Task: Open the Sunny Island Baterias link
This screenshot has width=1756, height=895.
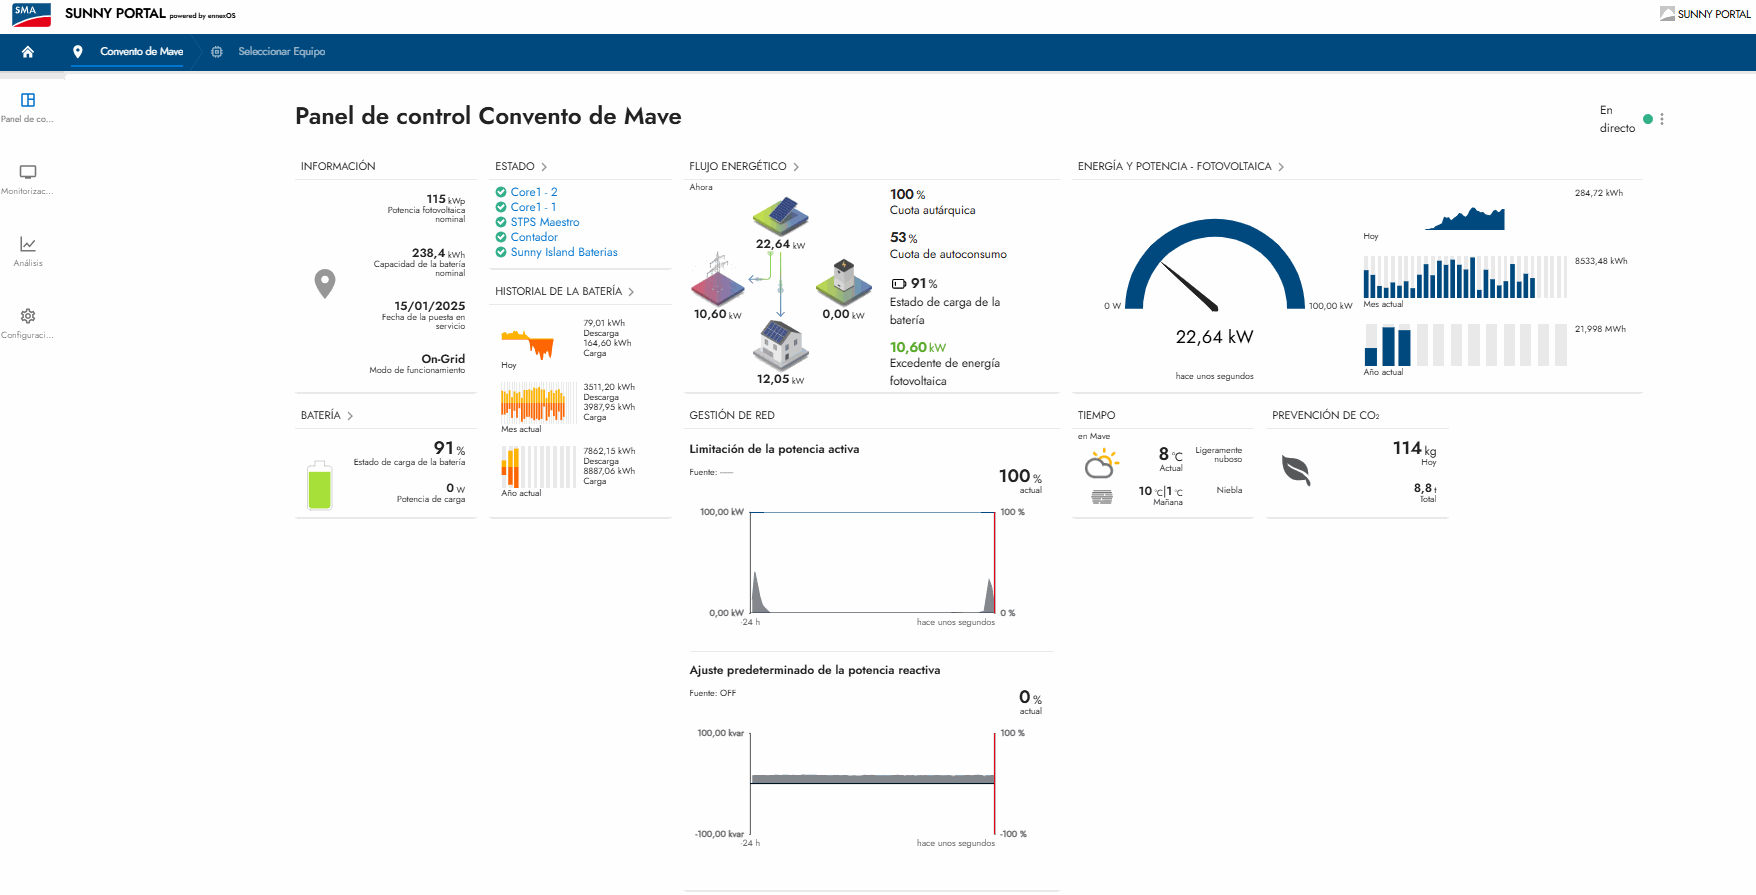Action: click(563, 253)
